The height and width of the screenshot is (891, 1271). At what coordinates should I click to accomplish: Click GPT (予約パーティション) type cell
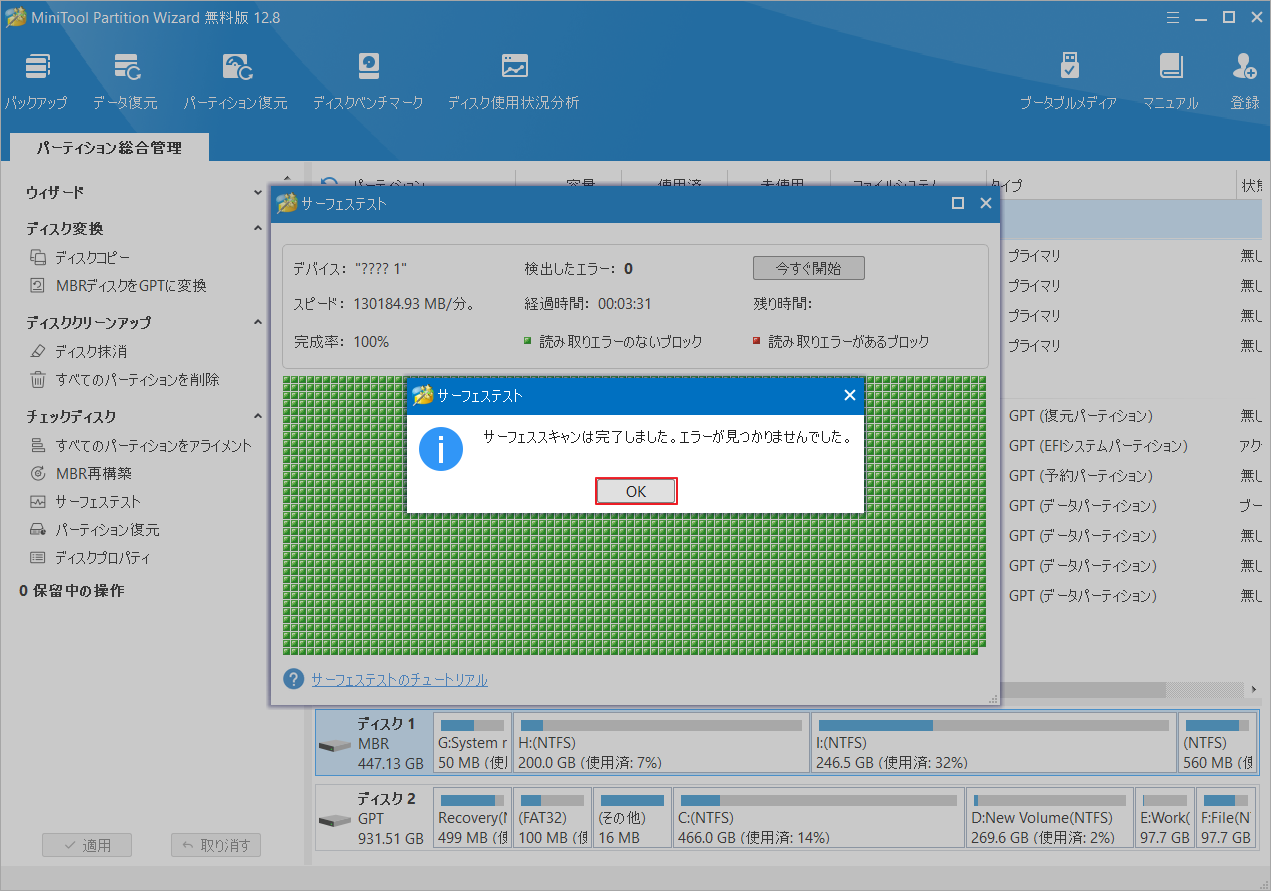[x=1081, y=476]
